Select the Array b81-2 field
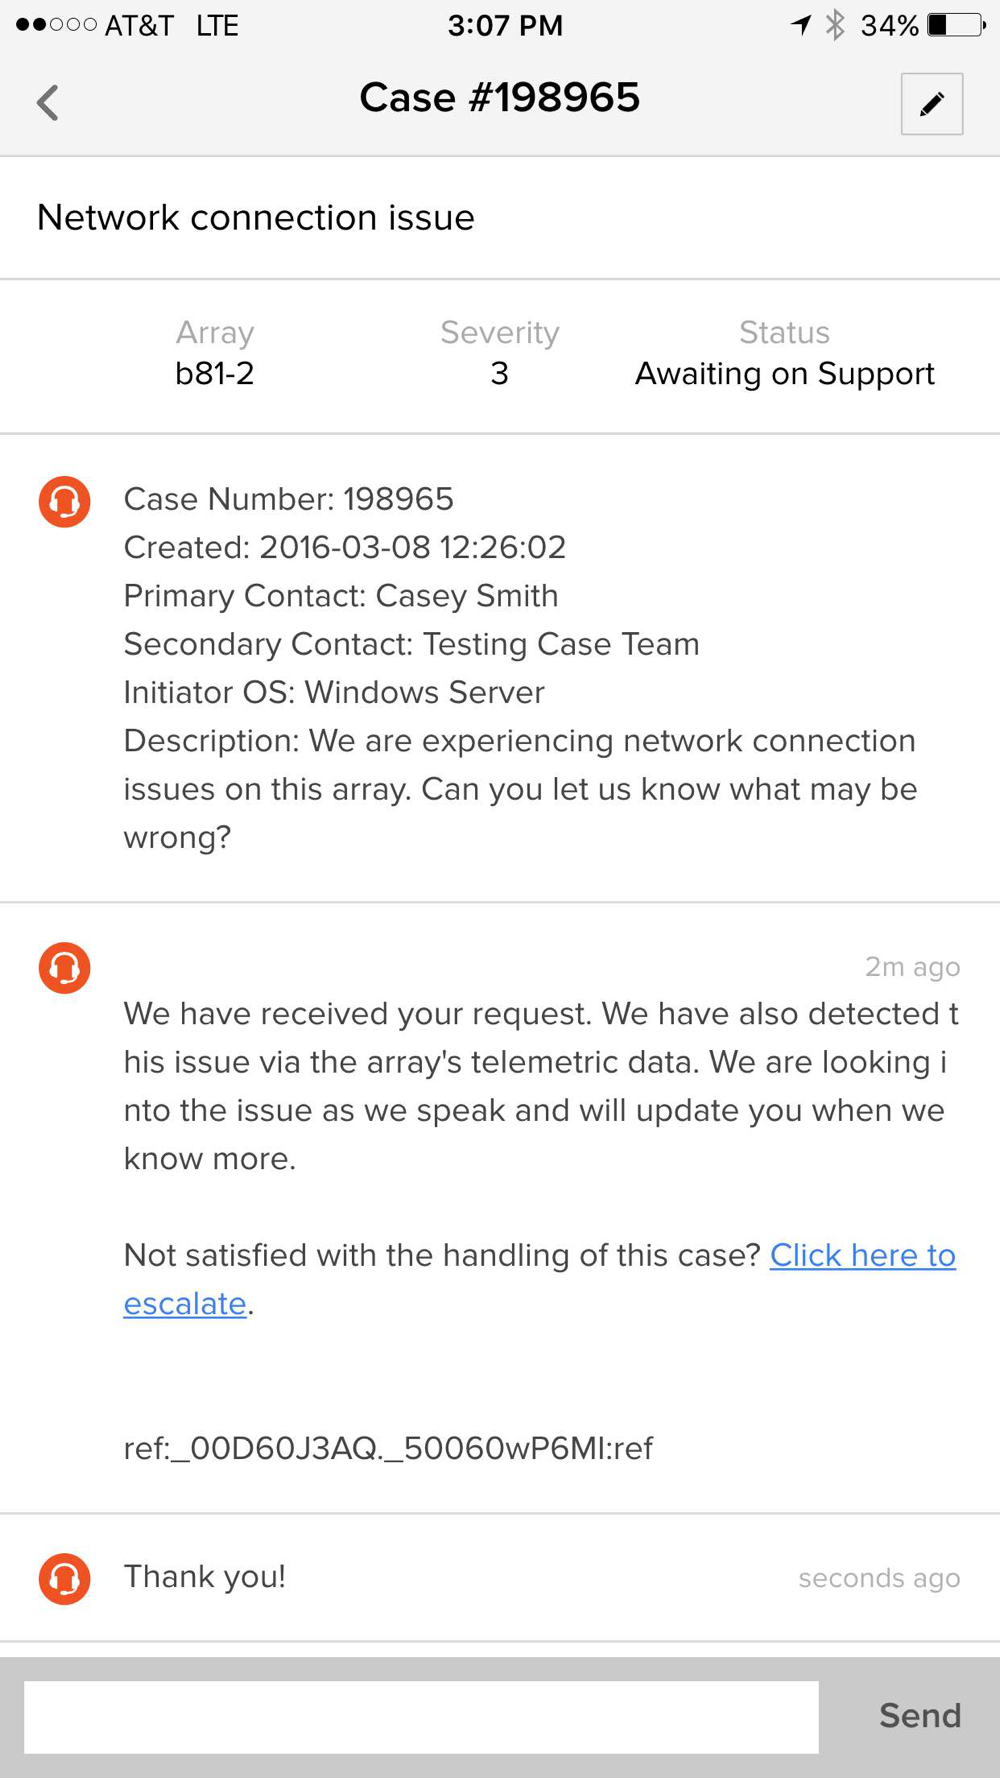This screenshot has width=1000, height=1778. tap(214, 353)
